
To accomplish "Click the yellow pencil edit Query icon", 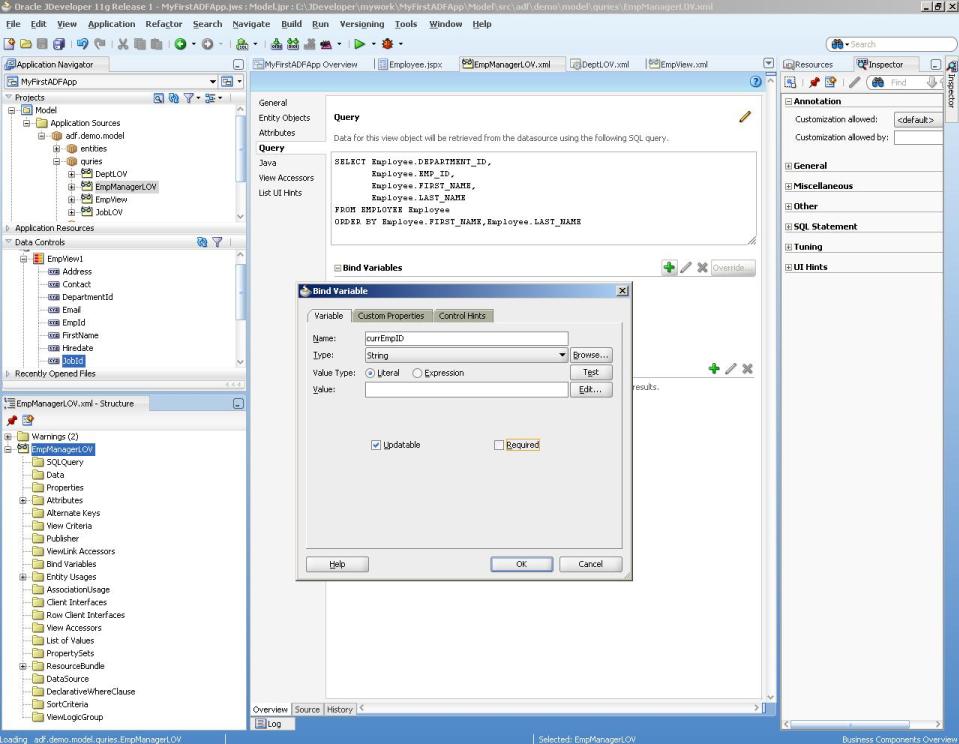I will point(744,117).
